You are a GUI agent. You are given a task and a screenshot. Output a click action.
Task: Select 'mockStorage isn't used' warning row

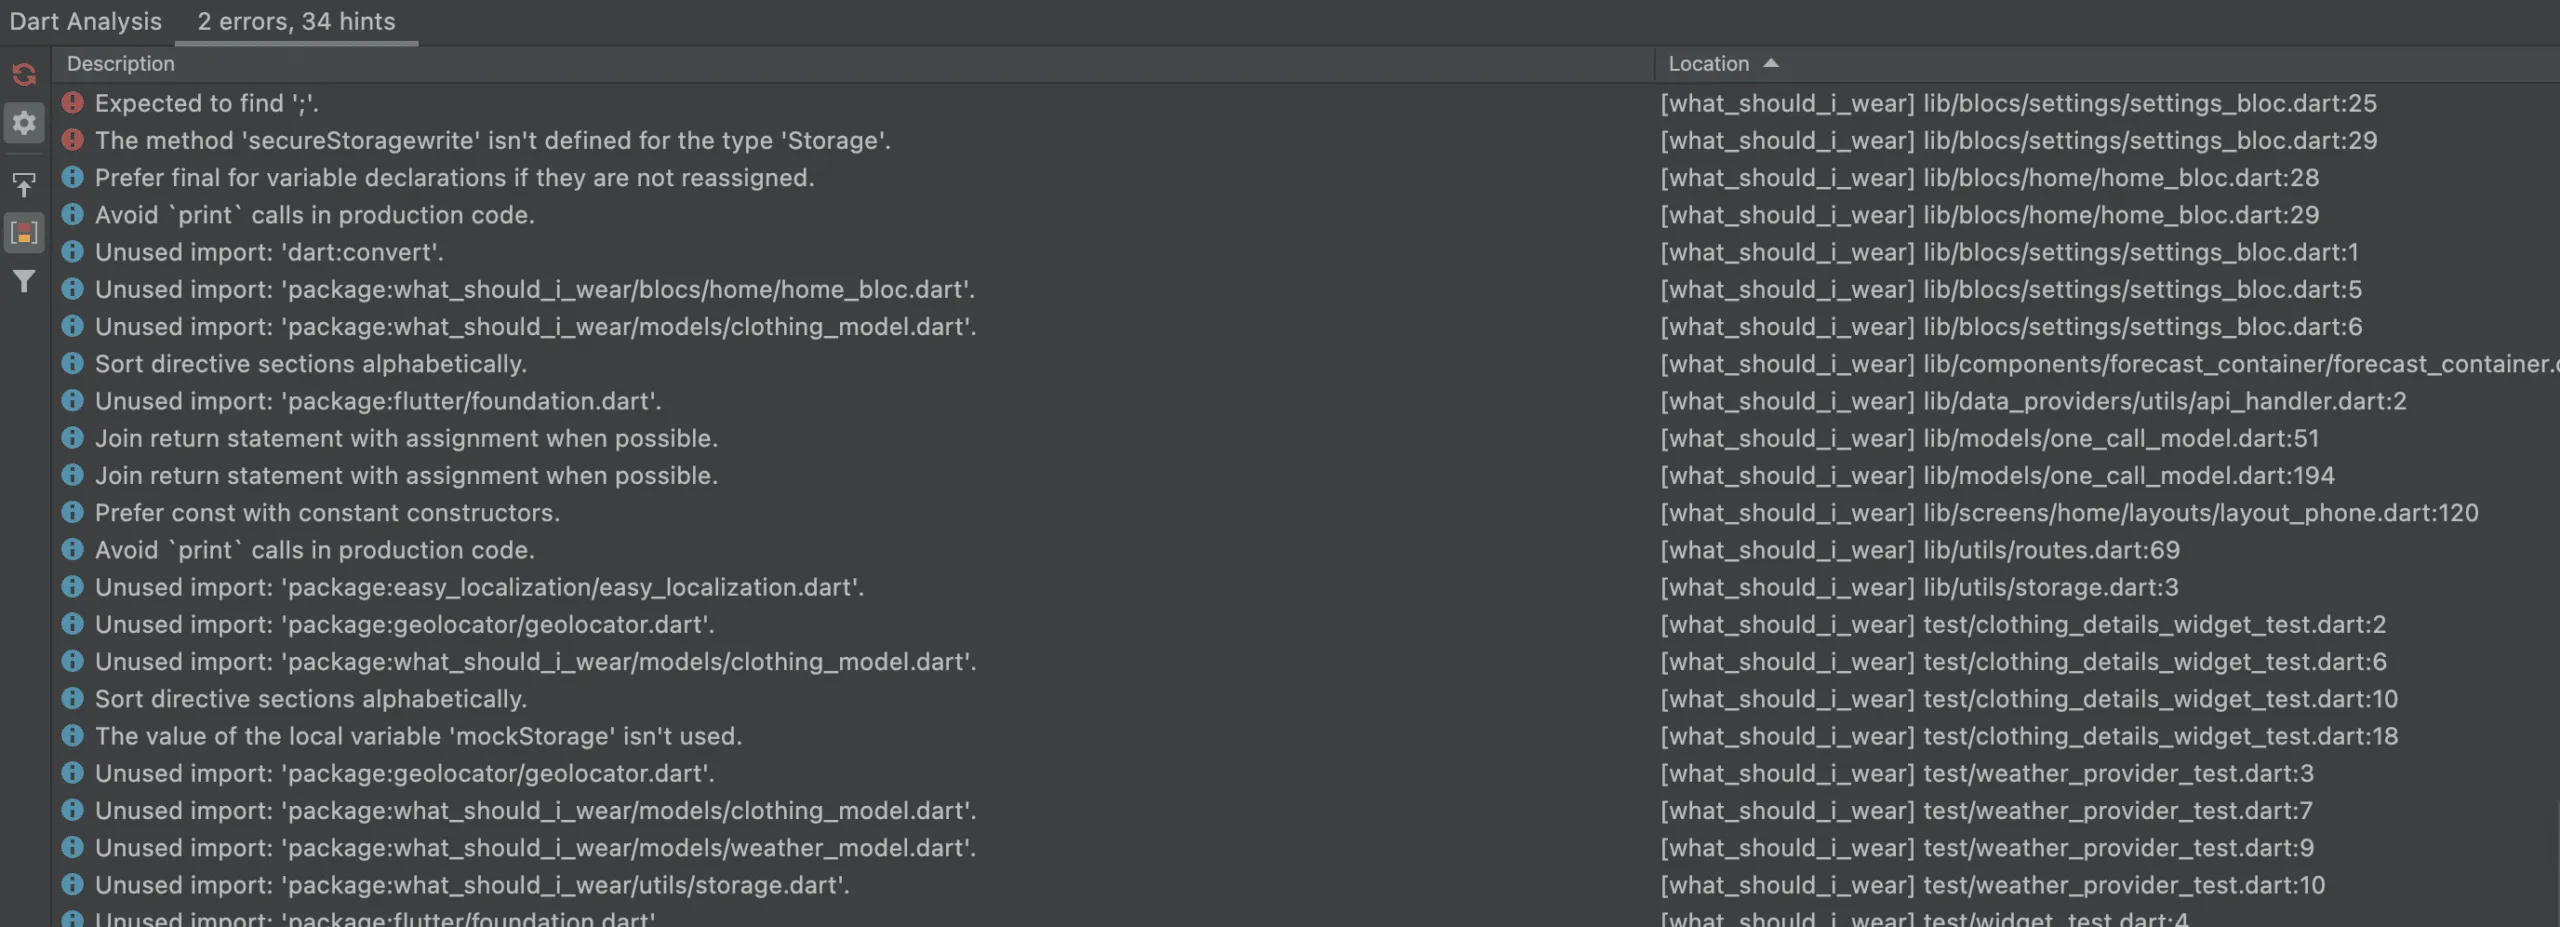point(418,736)
